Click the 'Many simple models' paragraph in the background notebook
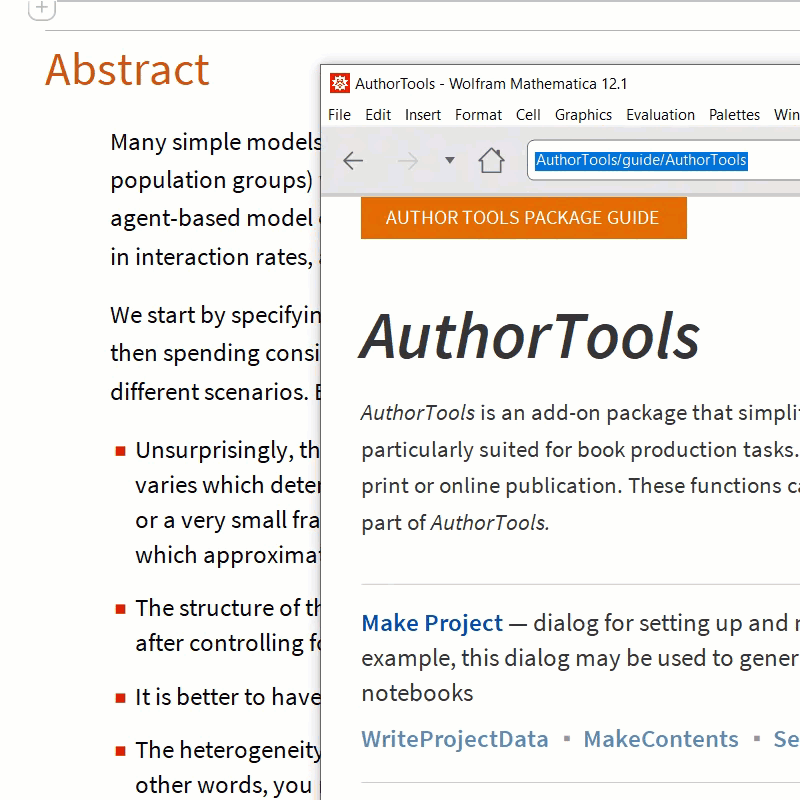Screen dimensions: 800x800 (215, 199)
